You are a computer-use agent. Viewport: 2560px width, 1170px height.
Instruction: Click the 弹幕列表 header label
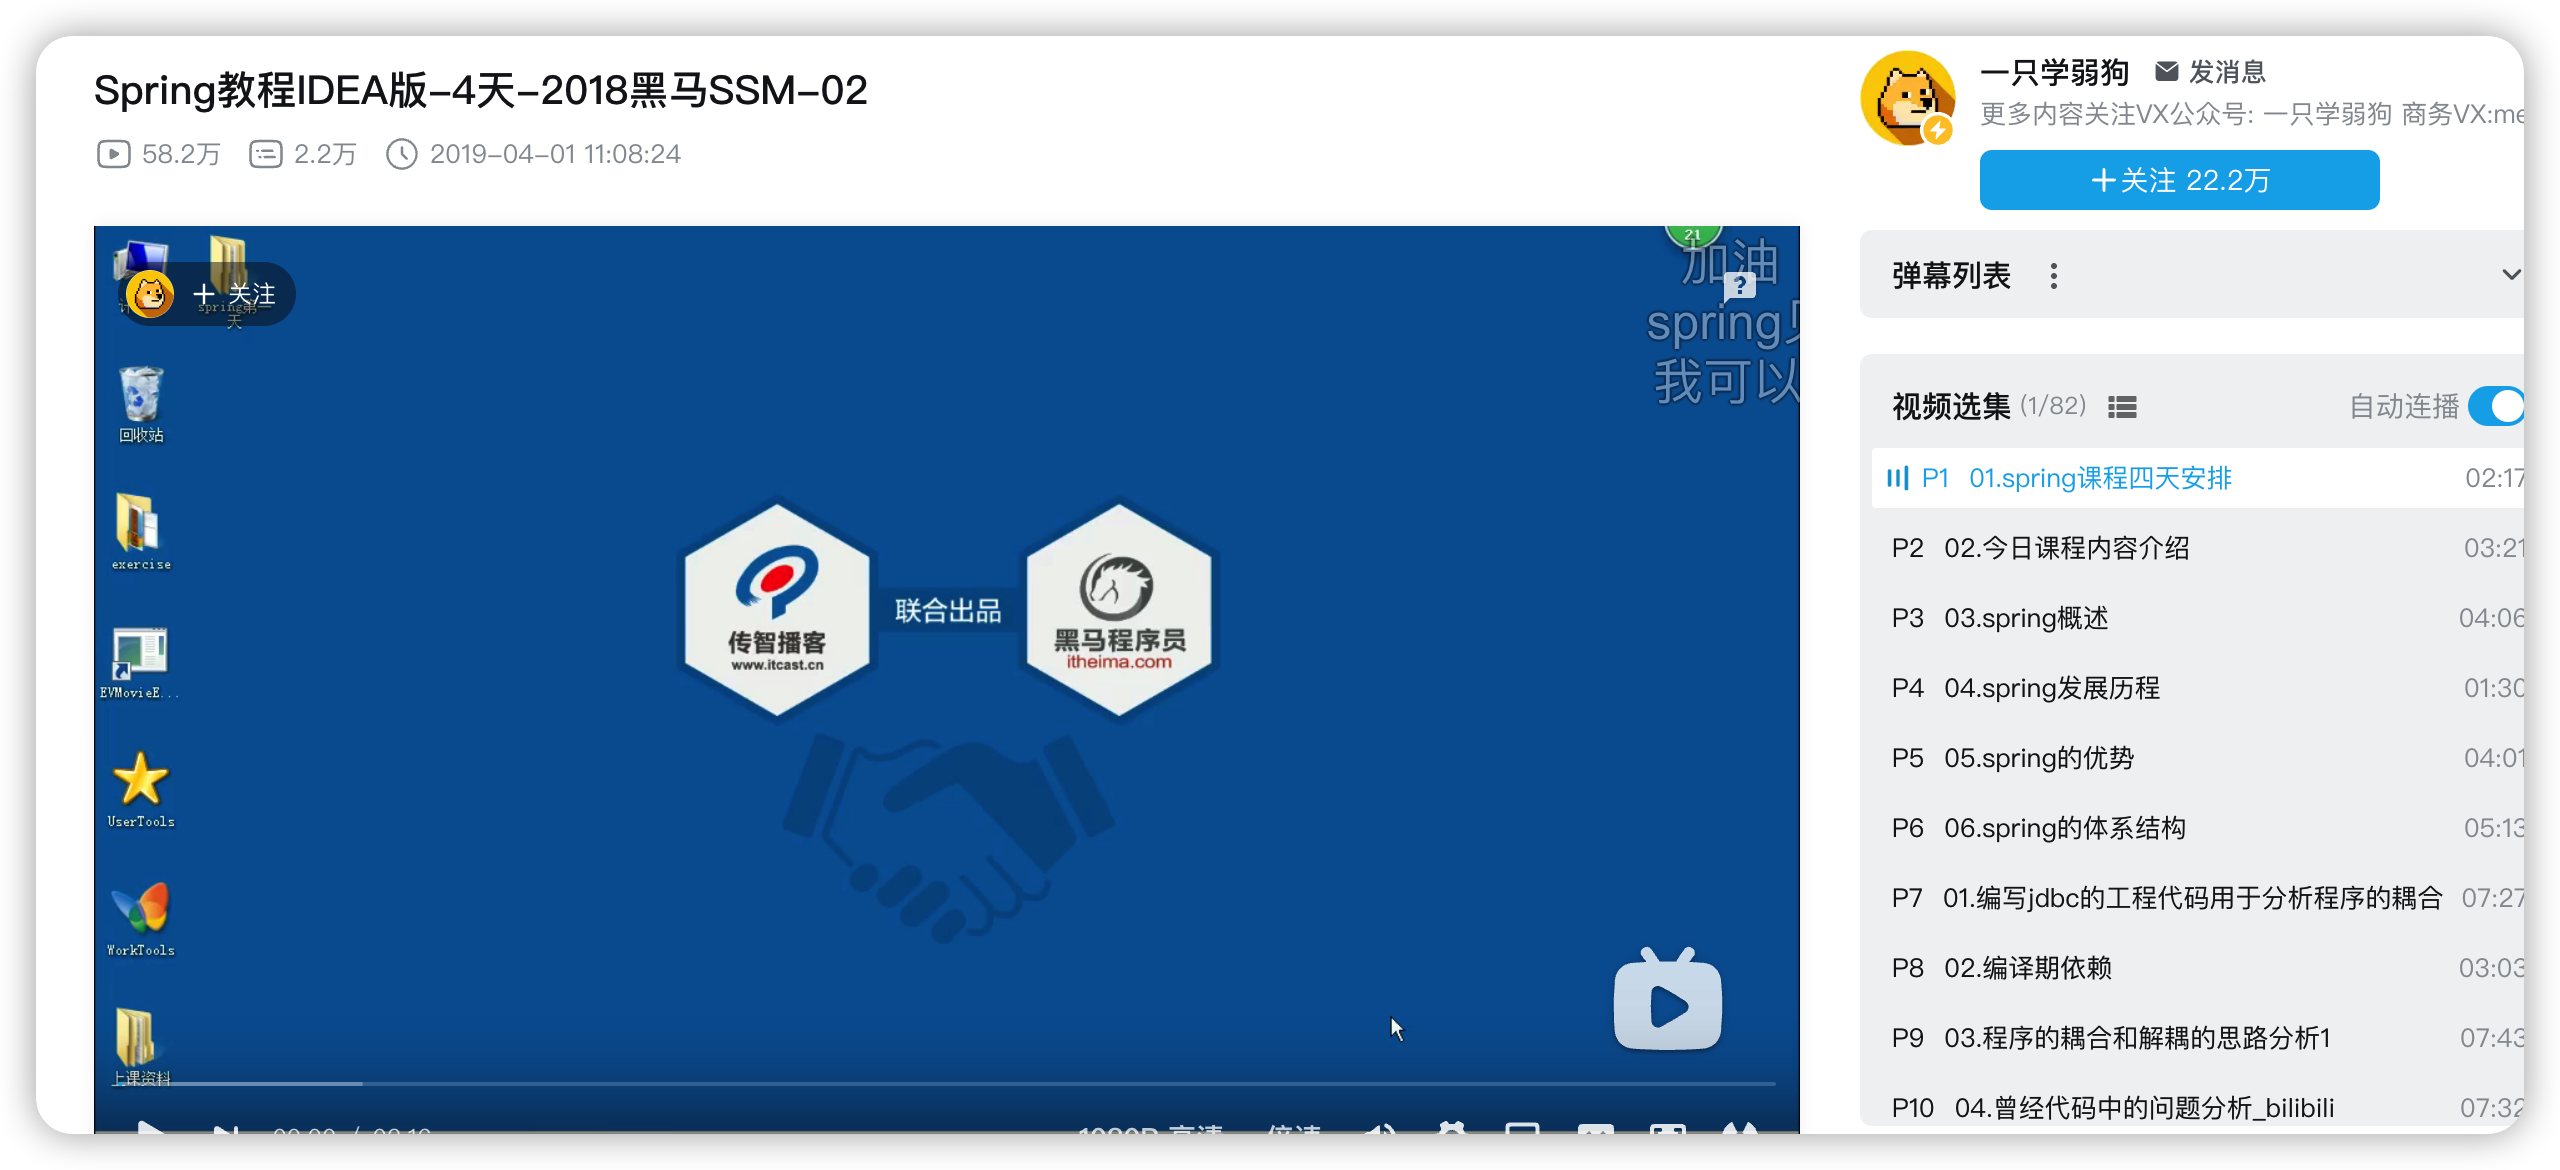(1951, 275)
